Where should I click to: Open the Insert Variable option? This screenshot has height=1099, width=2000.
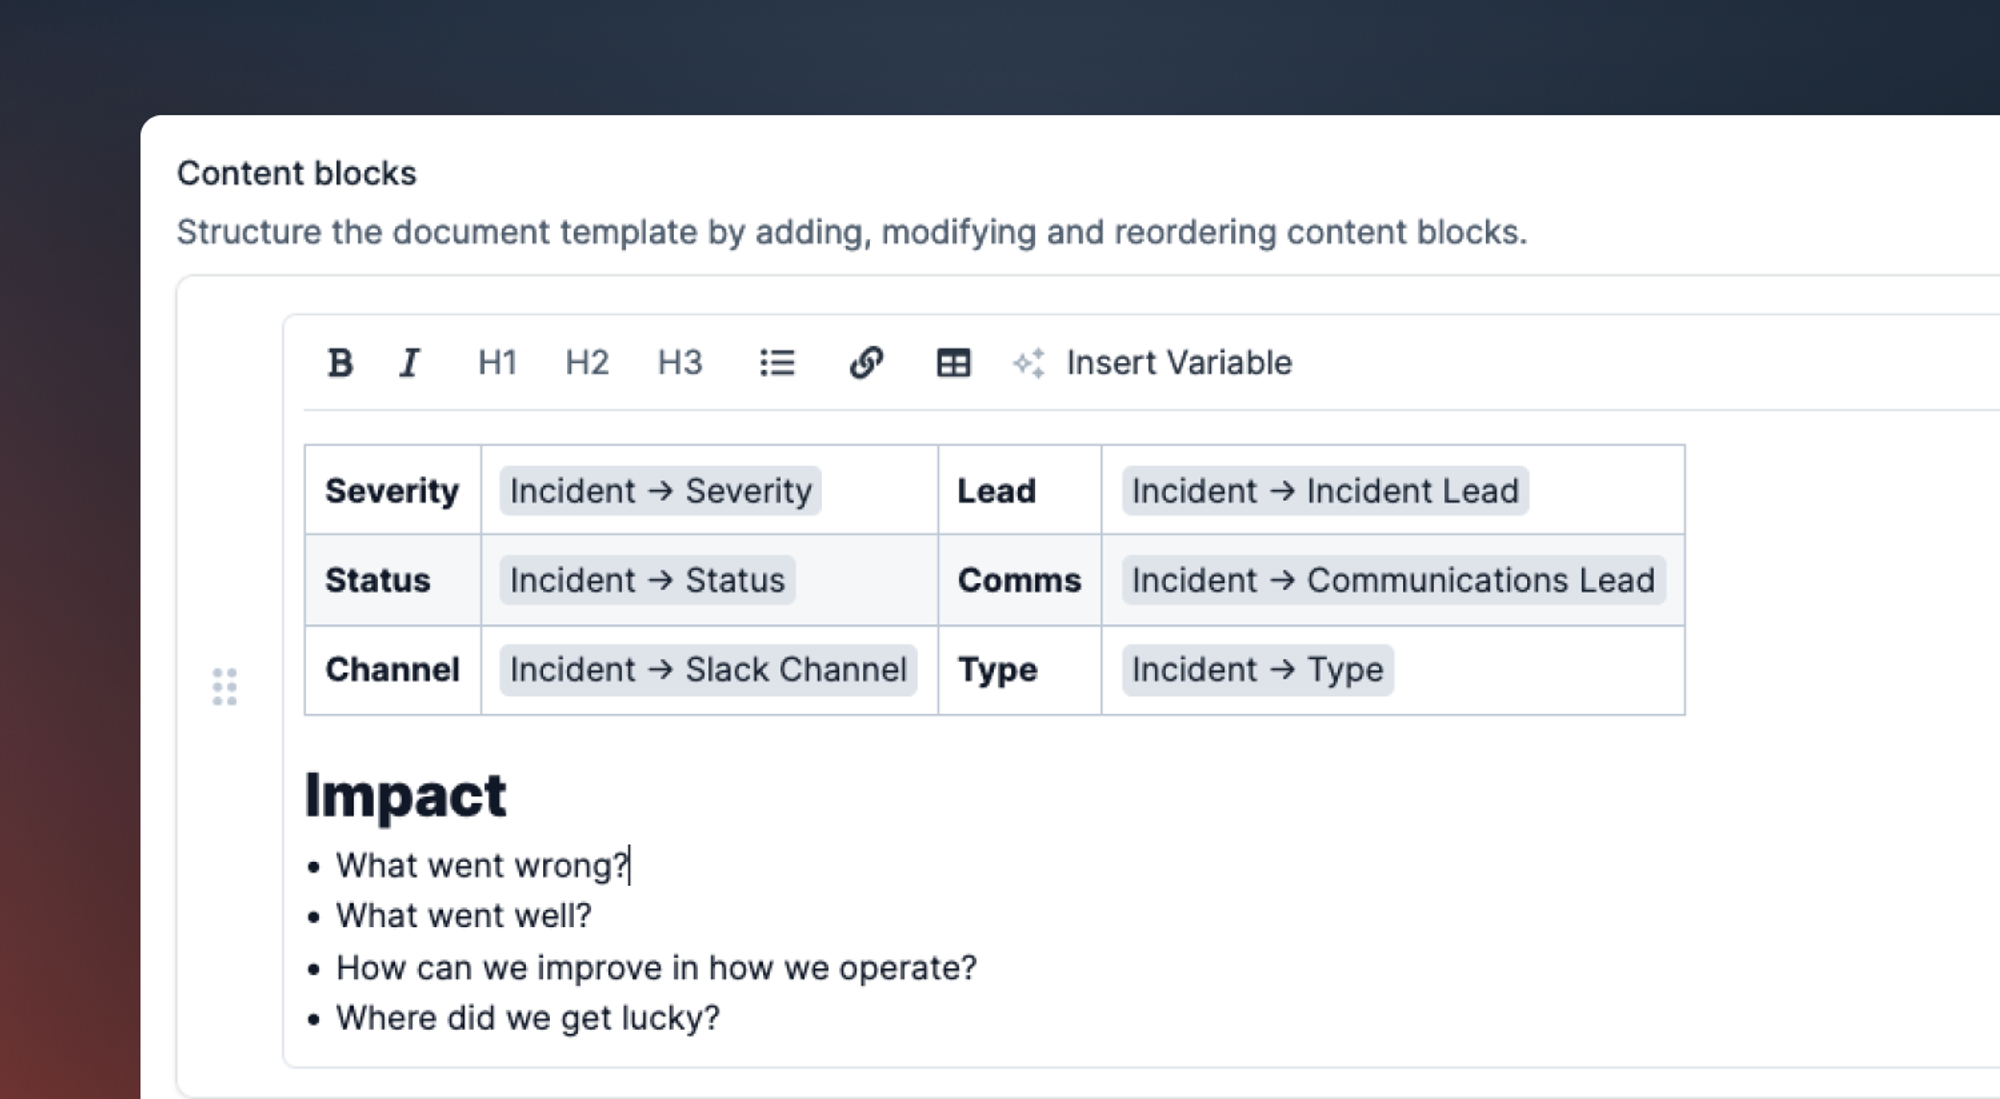(x=1179, y=363)
